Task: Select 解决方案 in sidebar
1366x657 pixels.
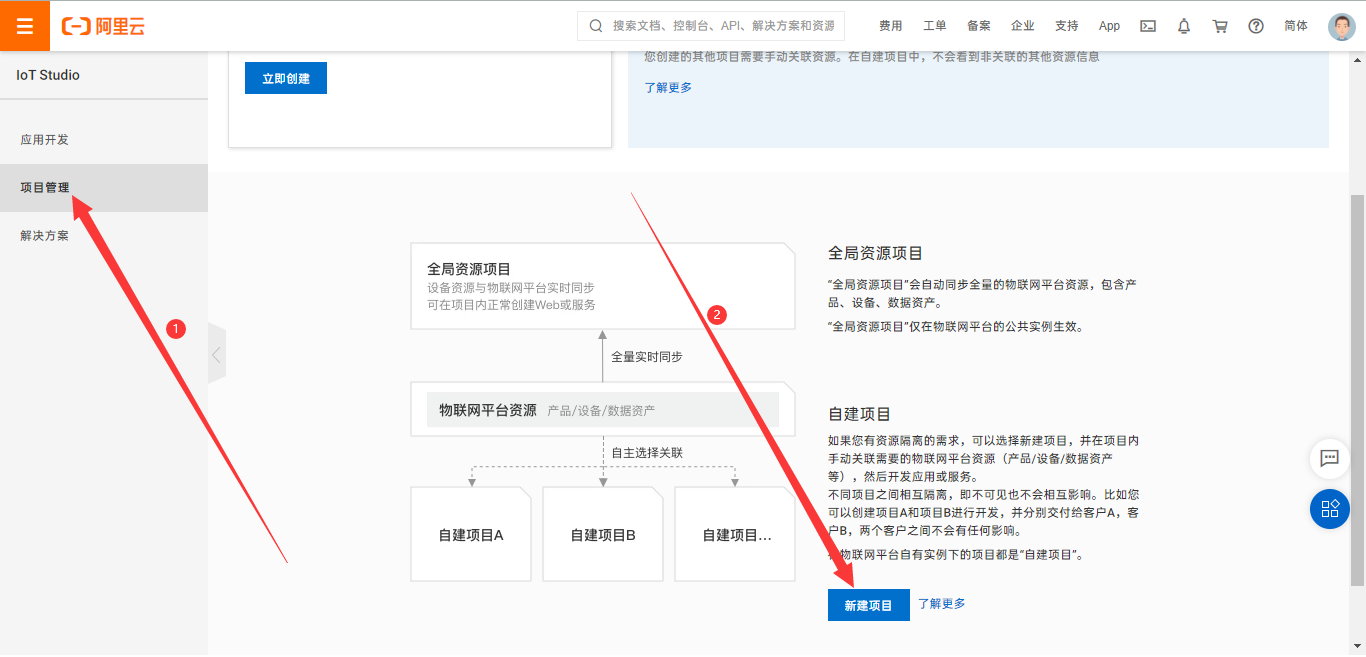Action: click(104, 236)
